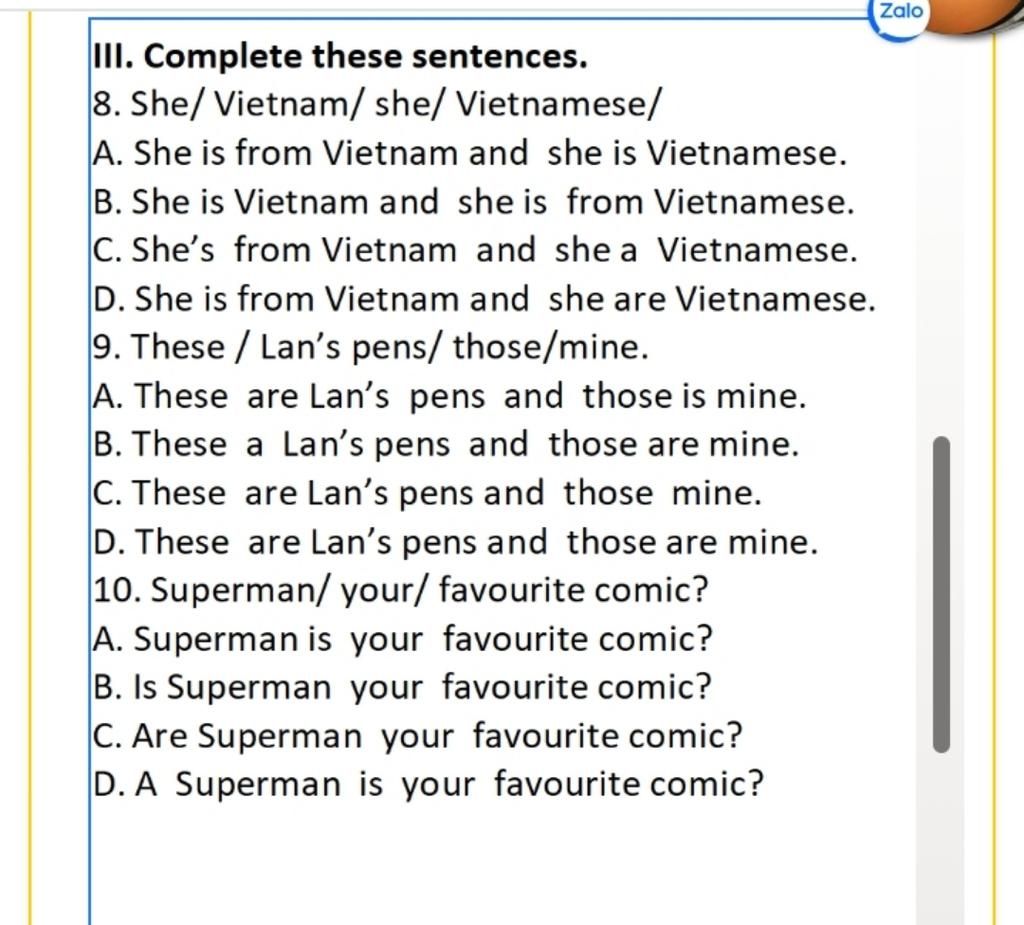This screenshot has height=925, width=1024.
Task: Click question 10 prompt Superman/ your/ favourite comic
Action: 400,590
